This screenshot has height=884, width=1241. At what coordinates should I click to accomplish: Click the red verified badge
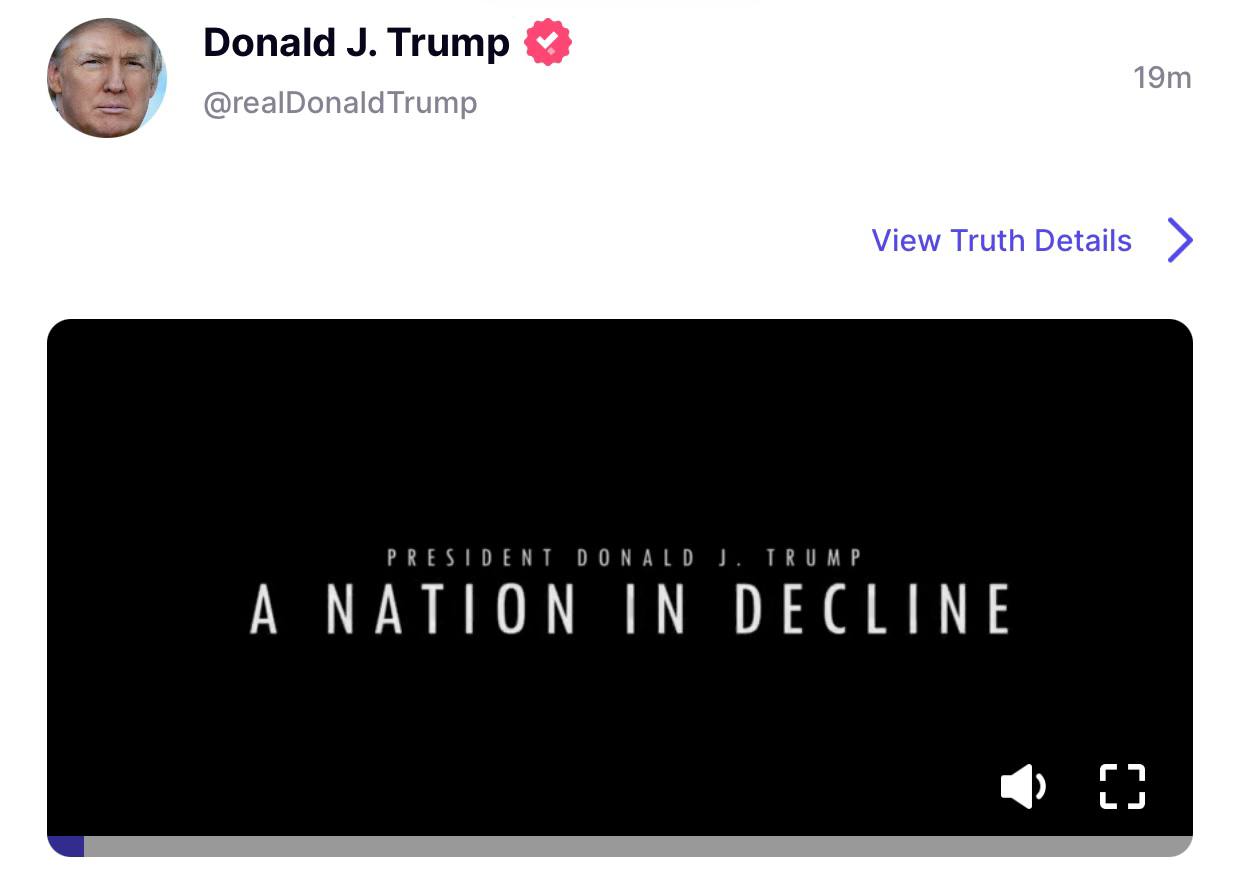(x=548, y=43)
